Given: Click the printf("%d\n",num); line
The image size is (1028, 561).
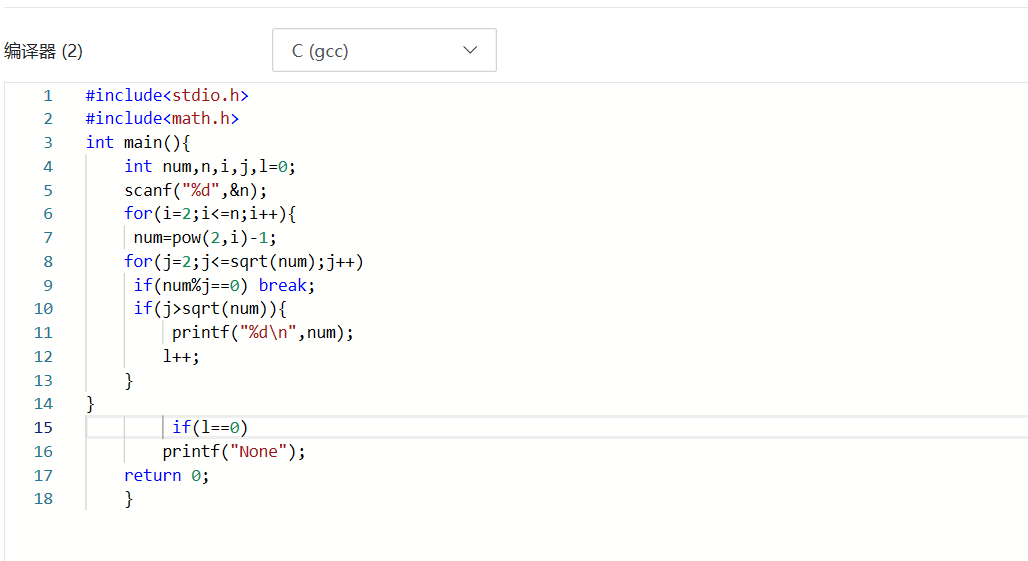Looking at the screenshot, I should point(263,333).
